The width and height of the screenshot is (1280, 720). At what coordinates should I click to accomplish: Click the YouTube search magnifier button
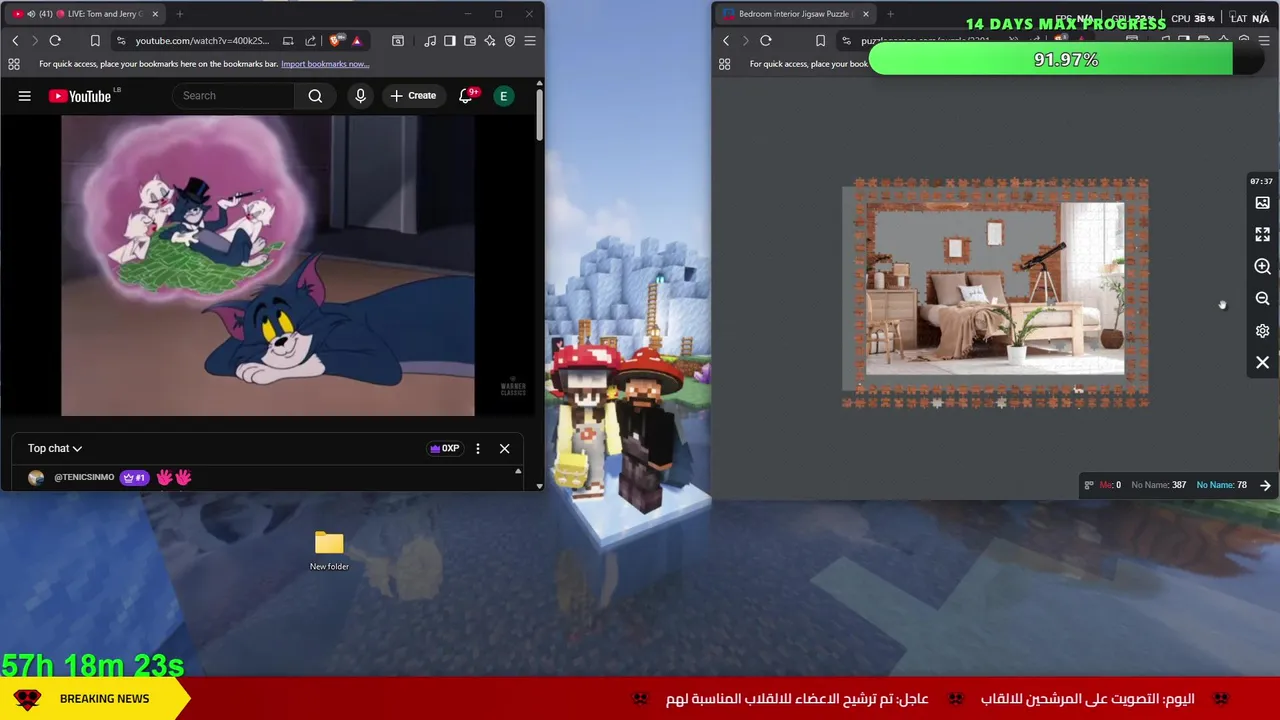(x=315, y=96)
